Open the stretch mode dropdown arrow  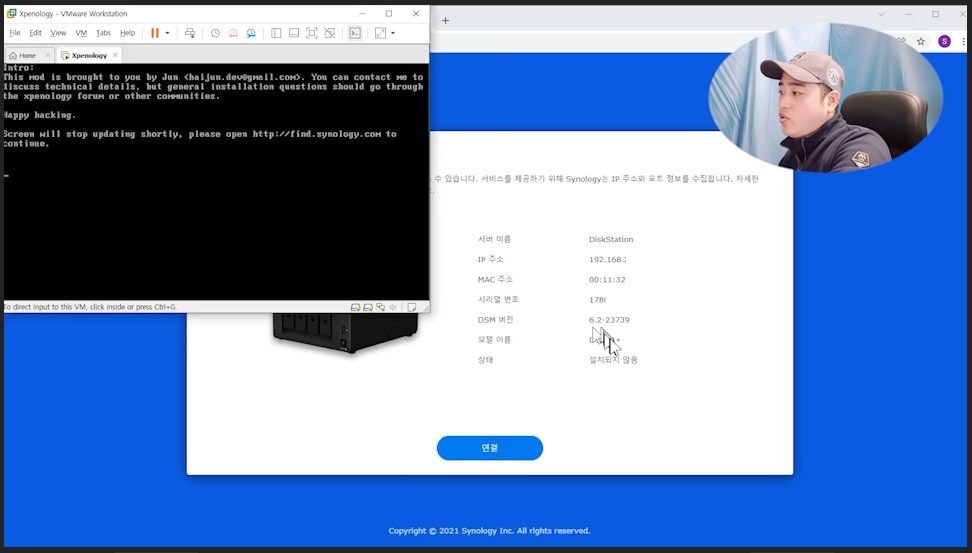coord(393,33)
